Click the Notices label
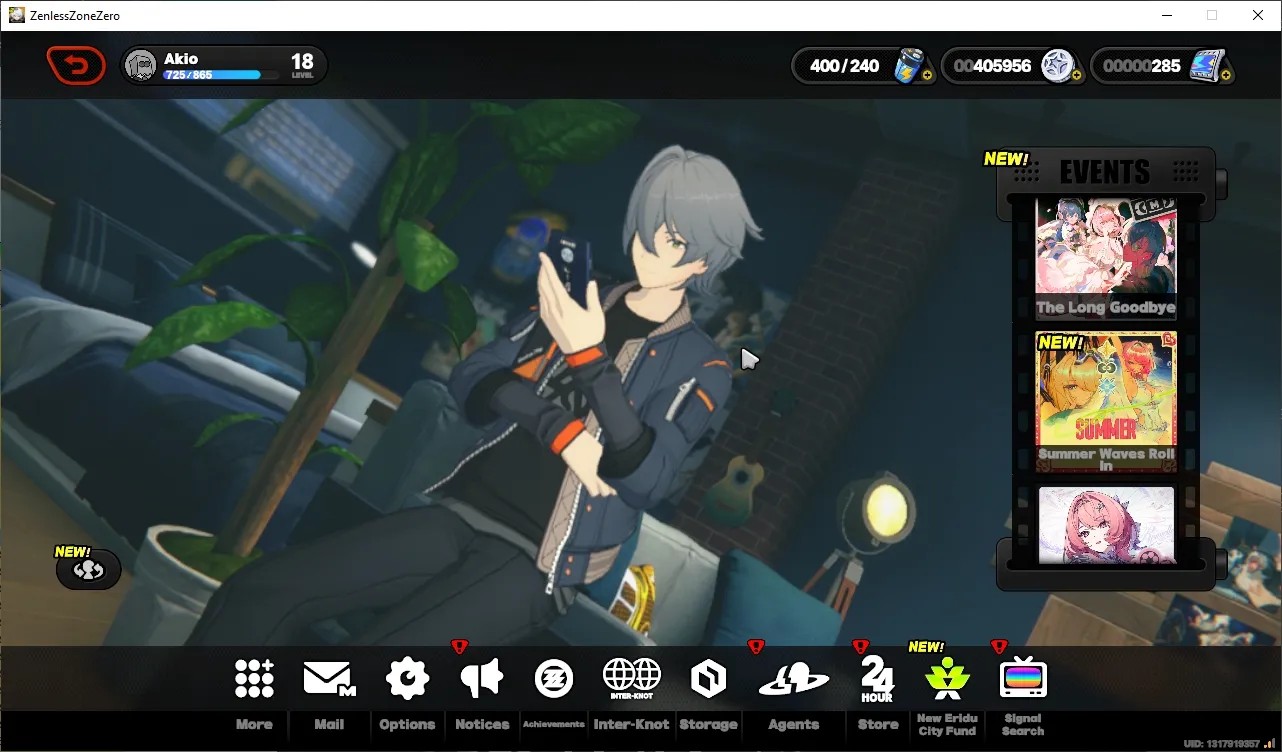The image size is (1282, 752). (x=482, y=725)
